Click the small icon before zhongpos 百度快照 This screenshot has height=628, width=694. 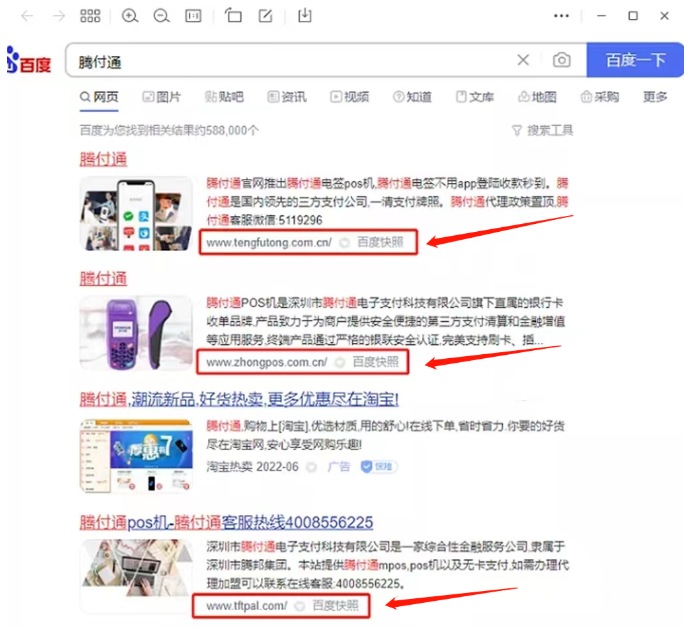[x=340, y=363]
